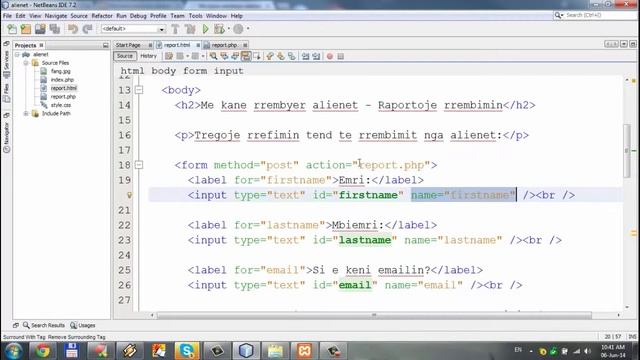The image size is (640, 360).
Task: Click Find Previous Occurrence editor icon
Action: [x=224, y=56]
